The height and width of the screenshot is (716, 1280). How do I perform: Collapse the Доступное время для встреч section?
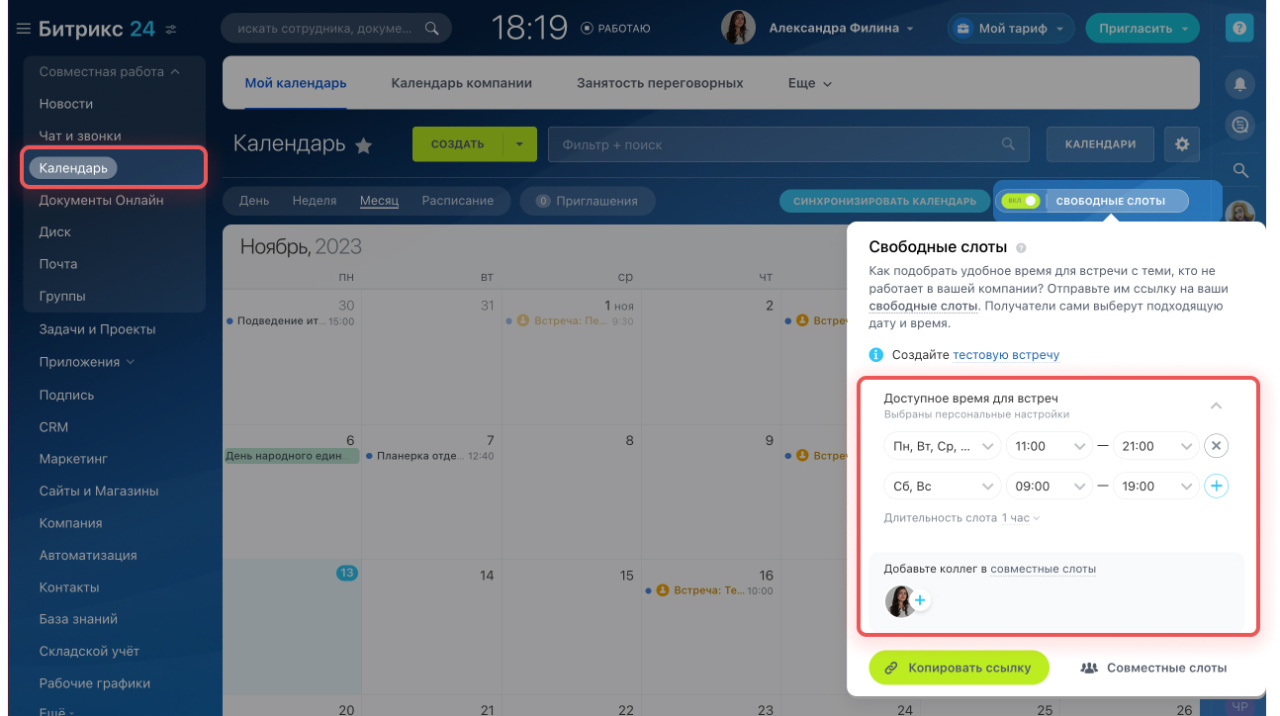tap(1216, 405)
